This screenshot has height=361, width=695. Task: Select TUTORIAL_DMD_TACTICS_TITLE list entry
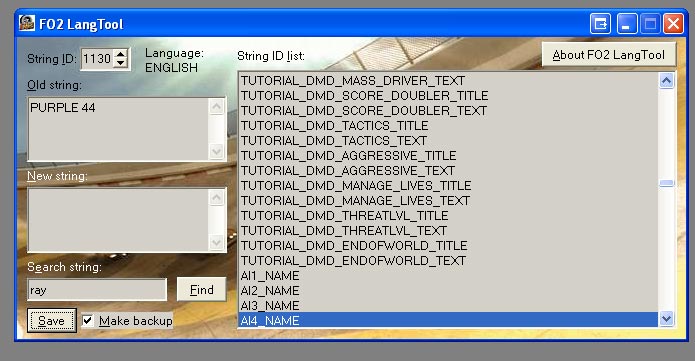(x=448, y=126)
